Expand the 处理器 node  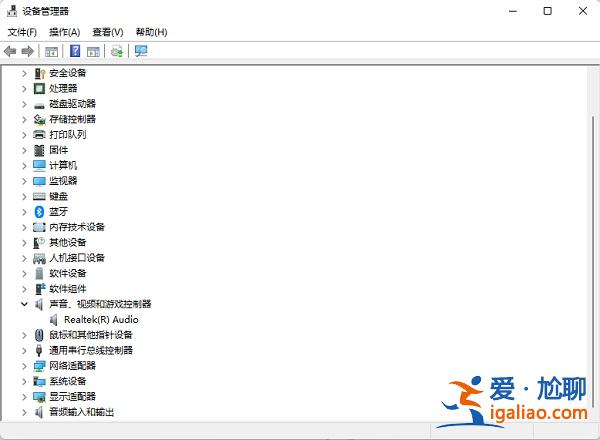coord(24,89)
